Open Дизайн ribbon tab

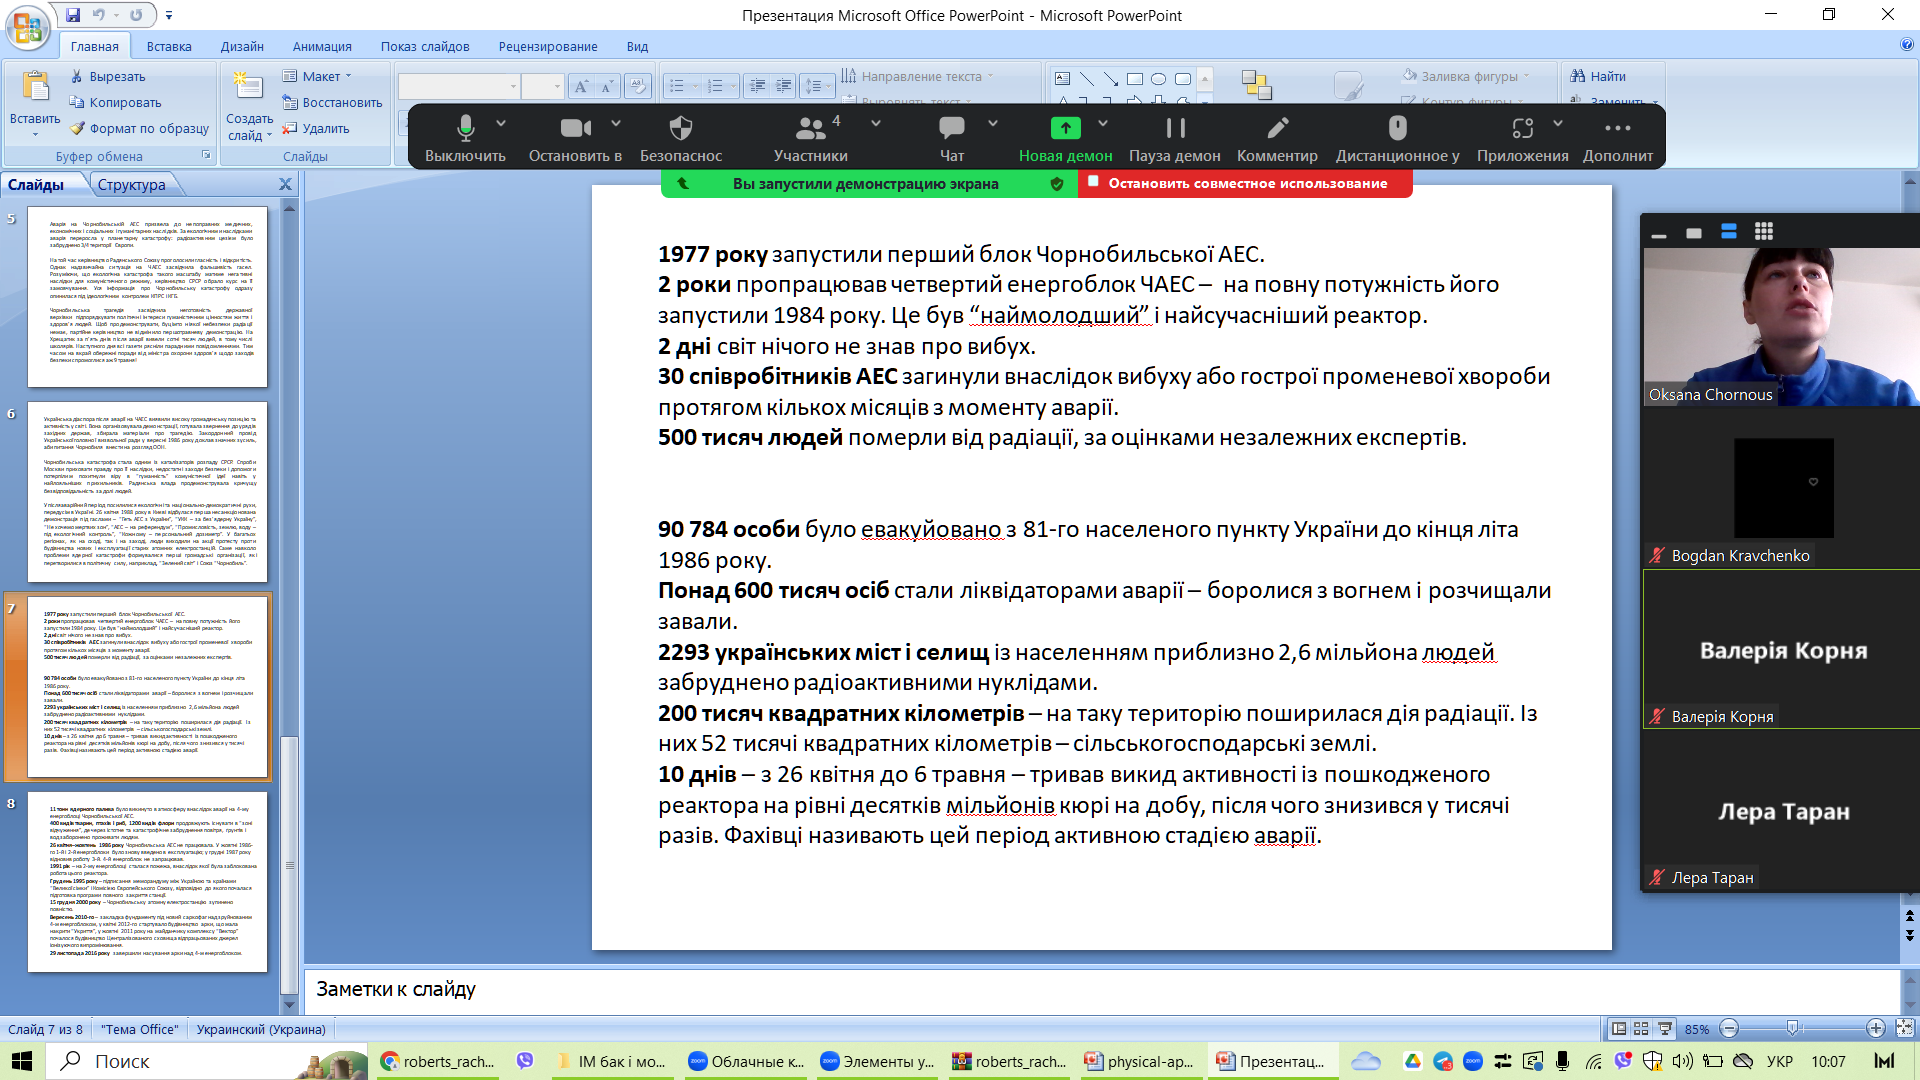coord(242,46)
